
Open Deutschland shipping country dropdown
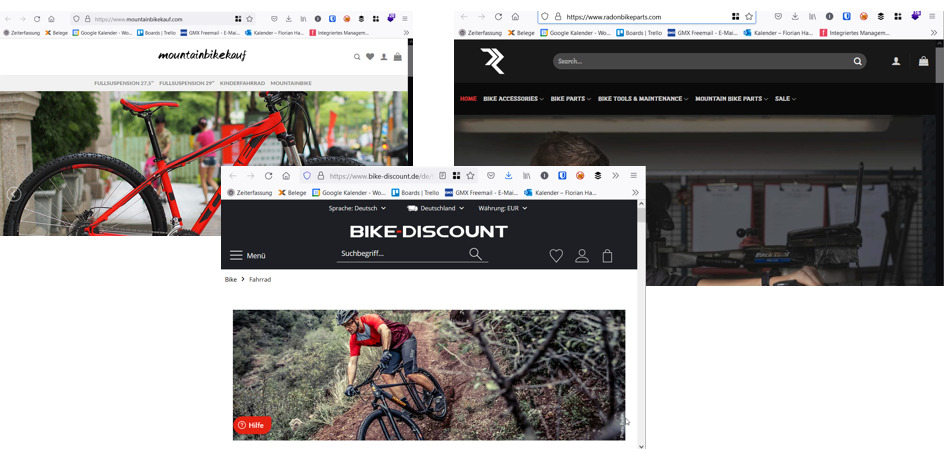pyautogui.click(x=435, y=208)
